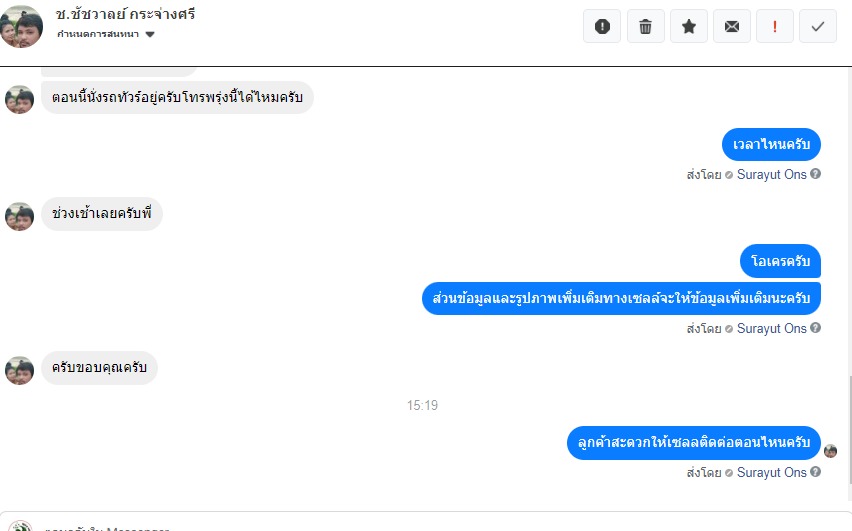
Task: Mark conversation unread with envelope icon
Action: 732,26
